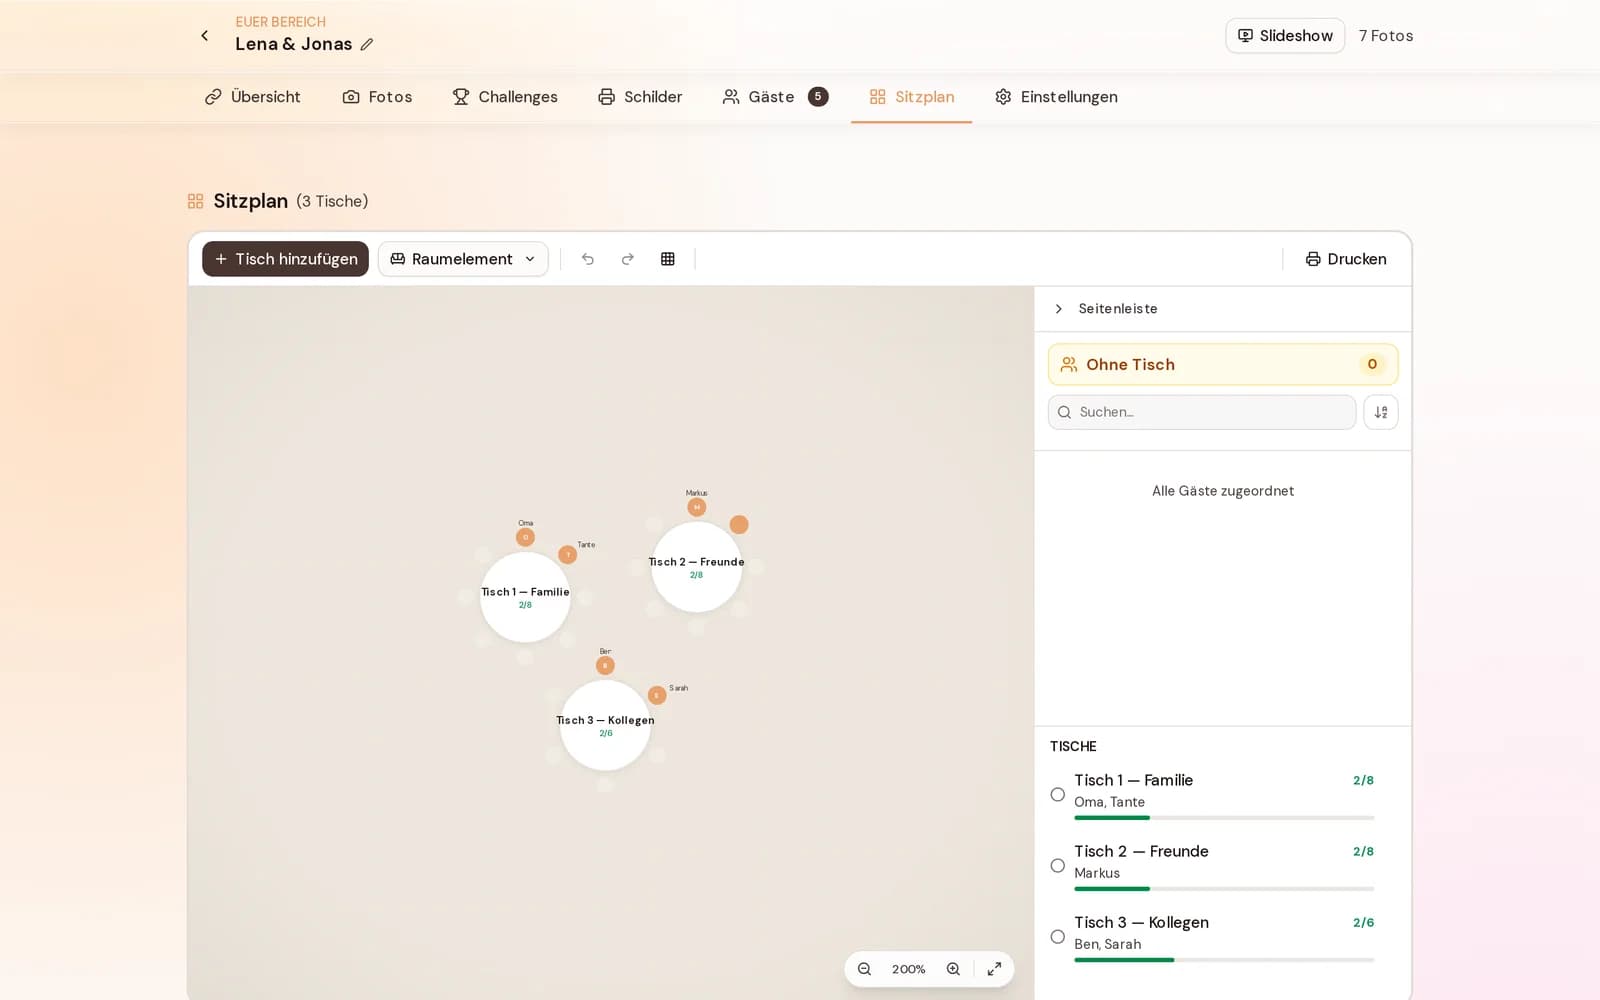Click the Ben, Sarah guest names
The image size is (1600, 1000).
coord(1108,944)
